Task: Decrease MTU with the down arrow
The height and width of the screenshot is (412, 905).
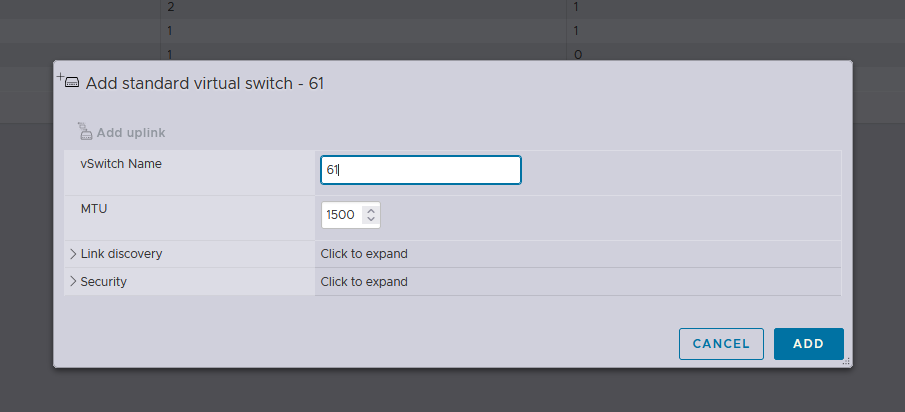Action: coord(371,220)
